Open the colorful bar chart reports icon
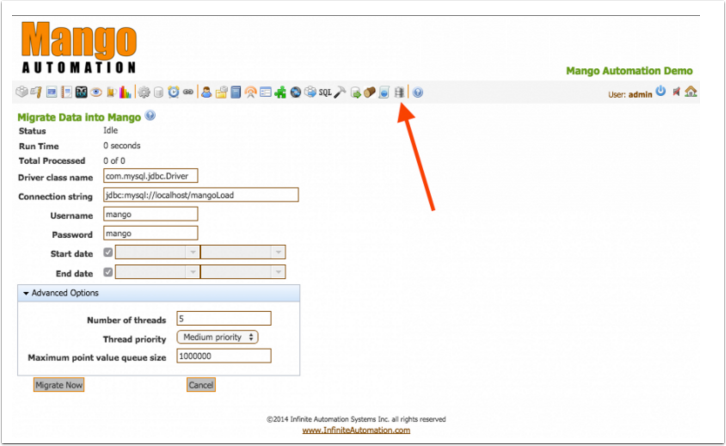This screenshot has width=726, height=446. tap(125, 92)
